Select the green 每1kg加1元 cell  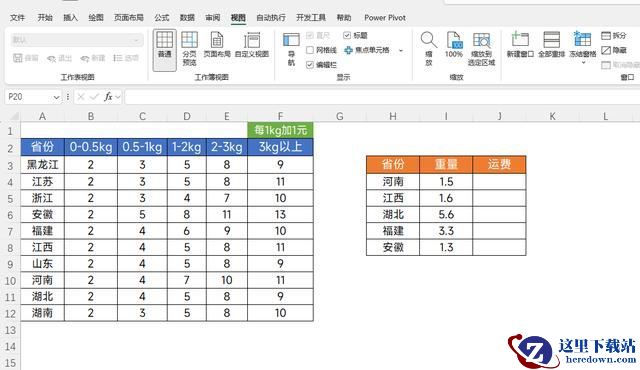point(280,130)
